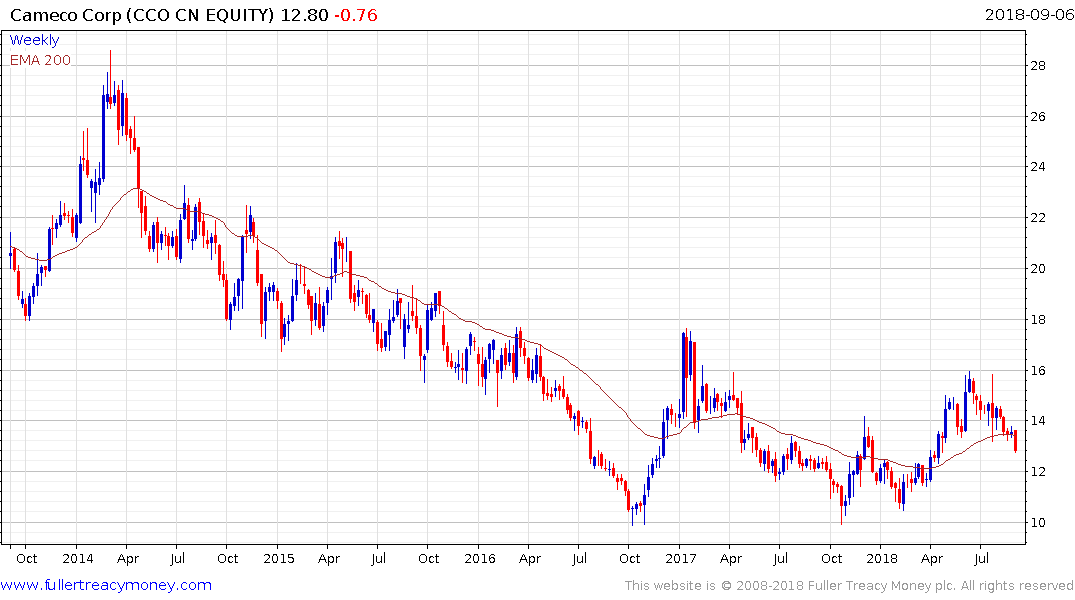Click the 'EMA 200' legend label

40,60
